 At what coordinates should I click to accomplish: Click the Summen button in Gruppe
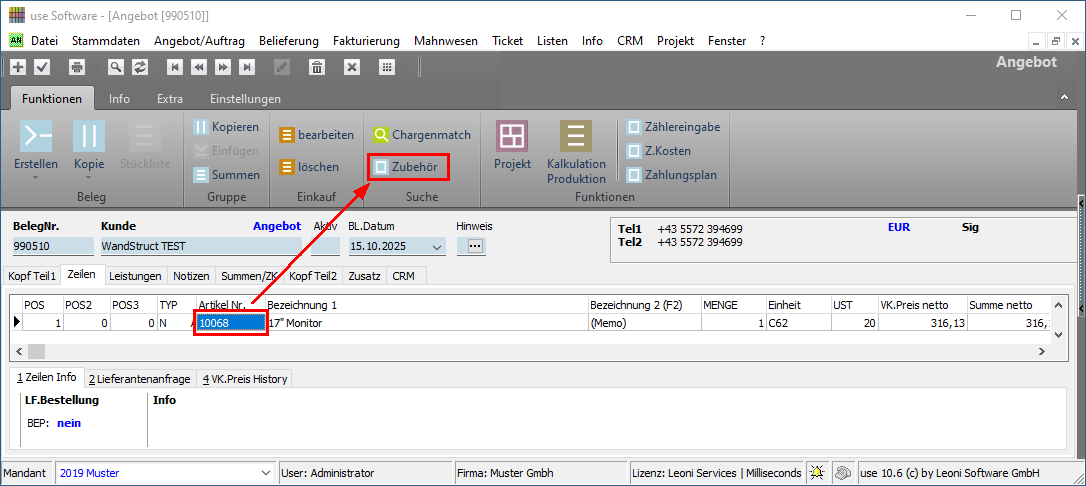(x=227, y=175)
